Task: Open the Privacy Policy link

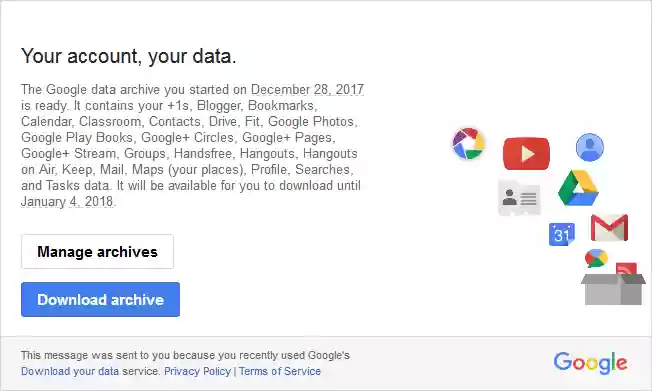Action: [198, 371]
